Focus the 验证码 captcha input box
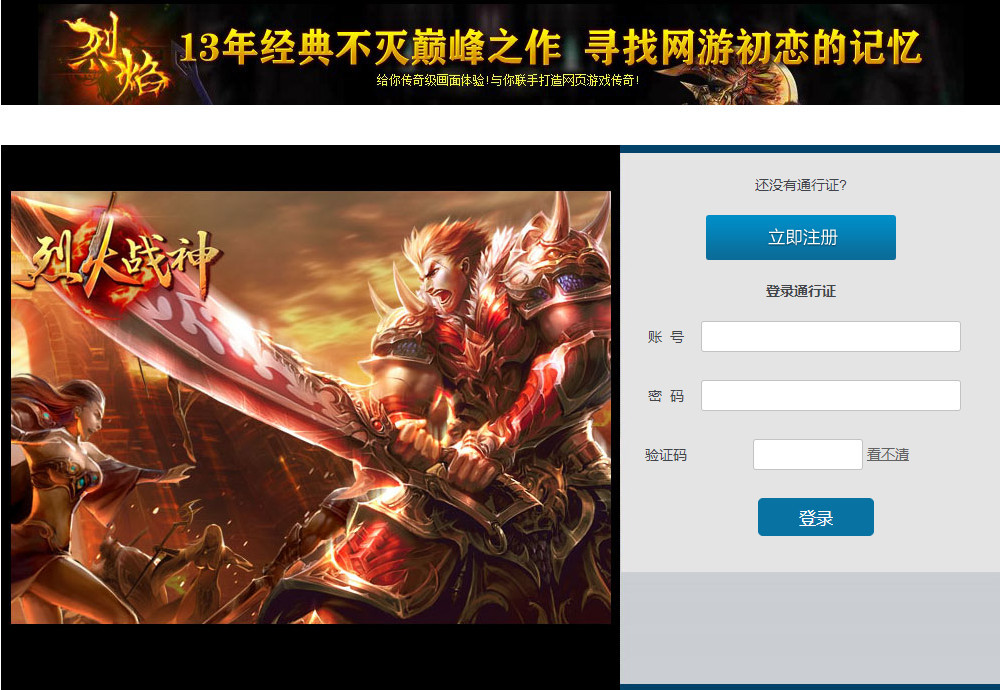This screenshot has width=1000, height=690. (x=807, y=455)
